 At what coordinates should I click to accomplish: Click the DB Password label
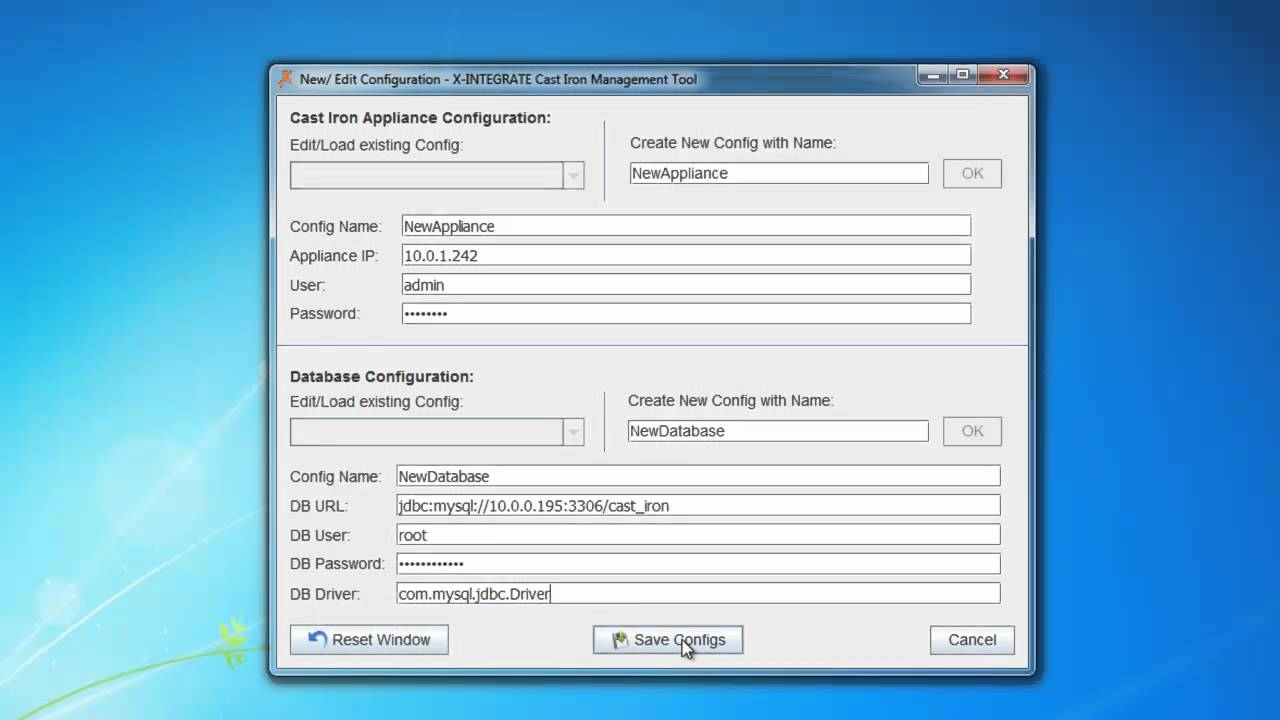(337, 564)
